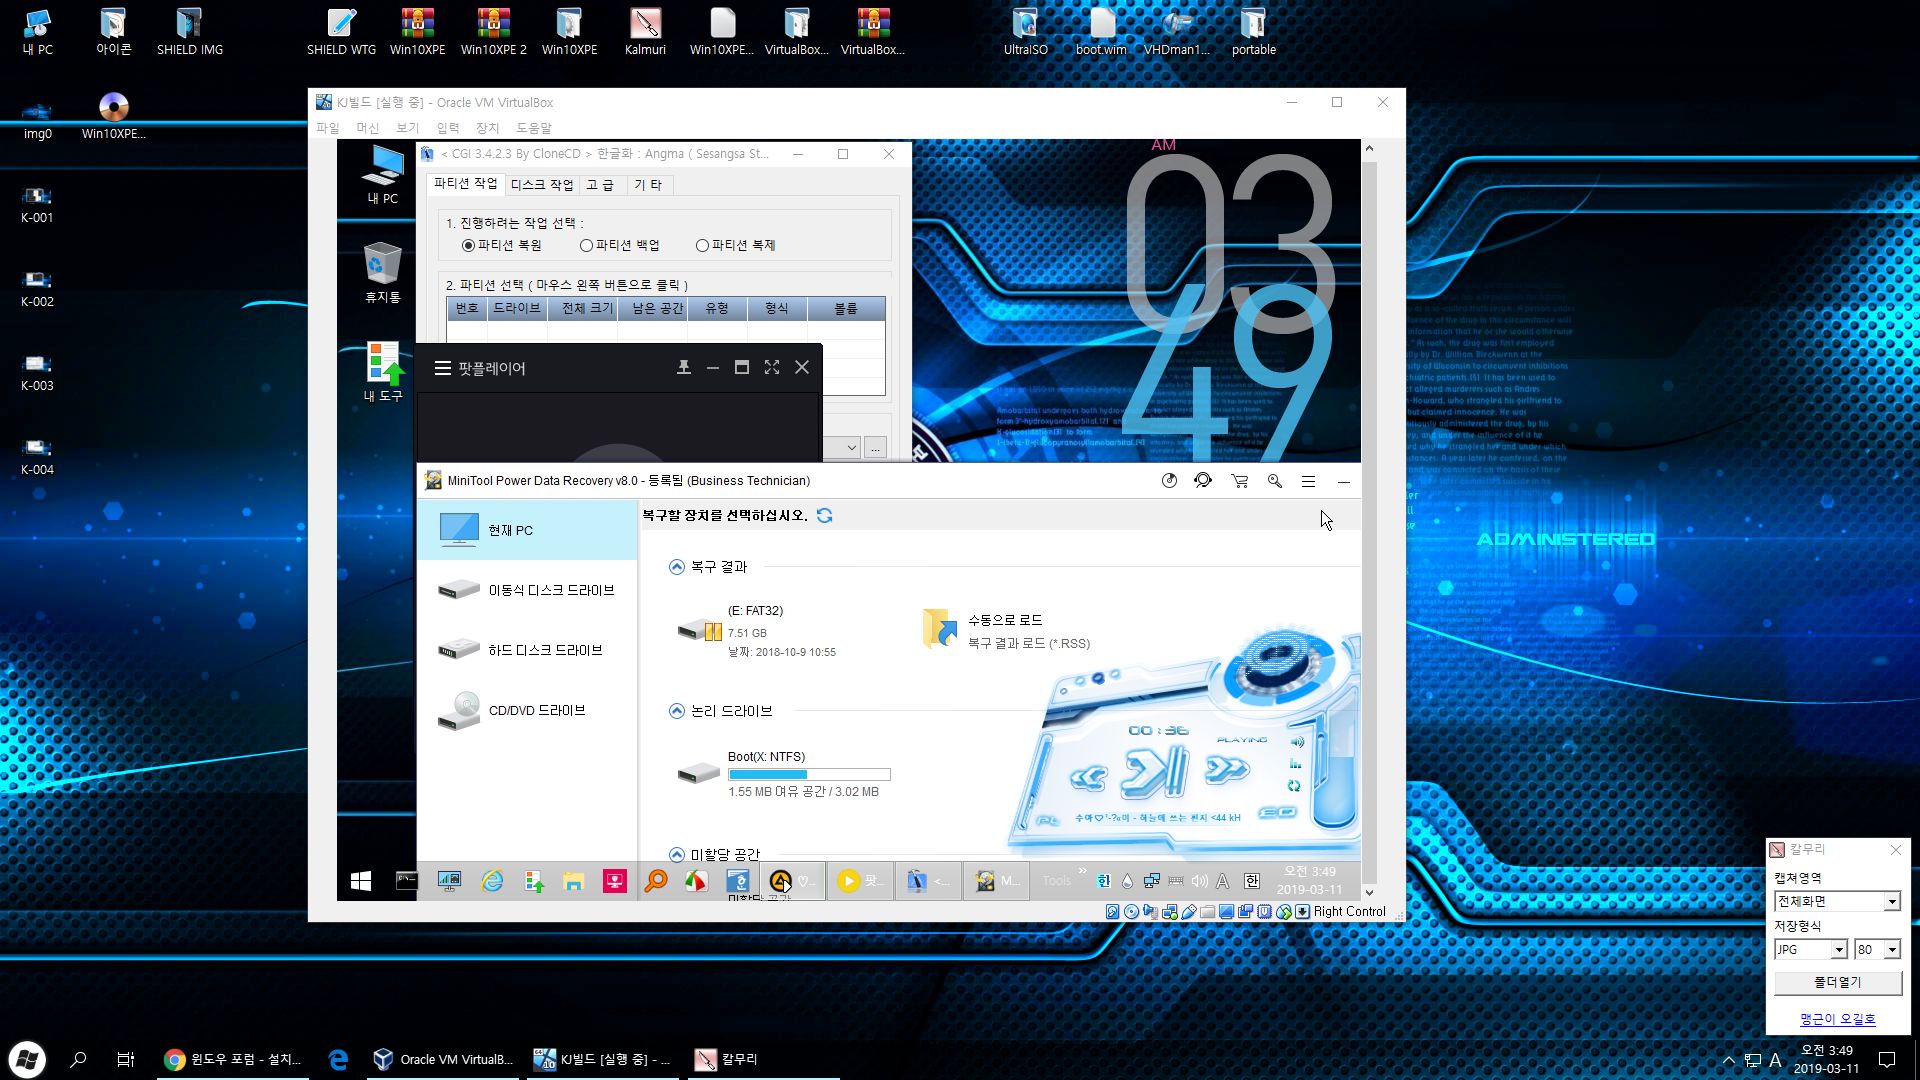This screenshot has width=1920, height=1080.
Task: Open host taskbar search icon
Action: pos(78,1059)
